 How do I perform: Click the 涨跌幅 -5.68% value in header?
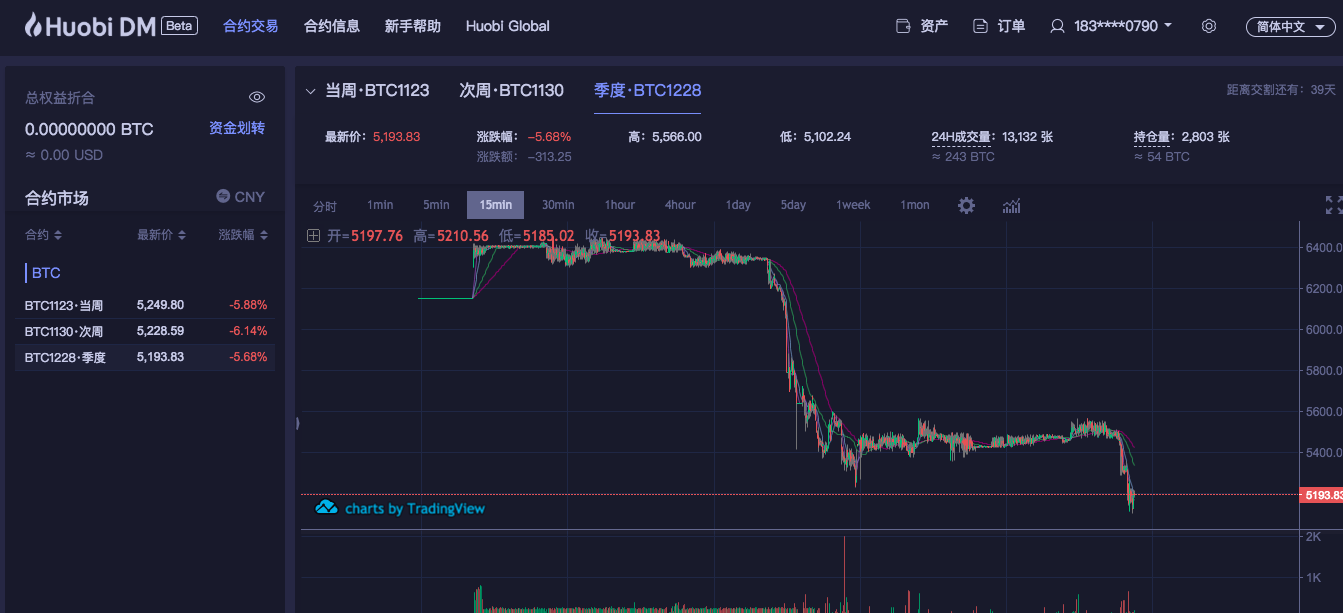(x=549, y=136)
